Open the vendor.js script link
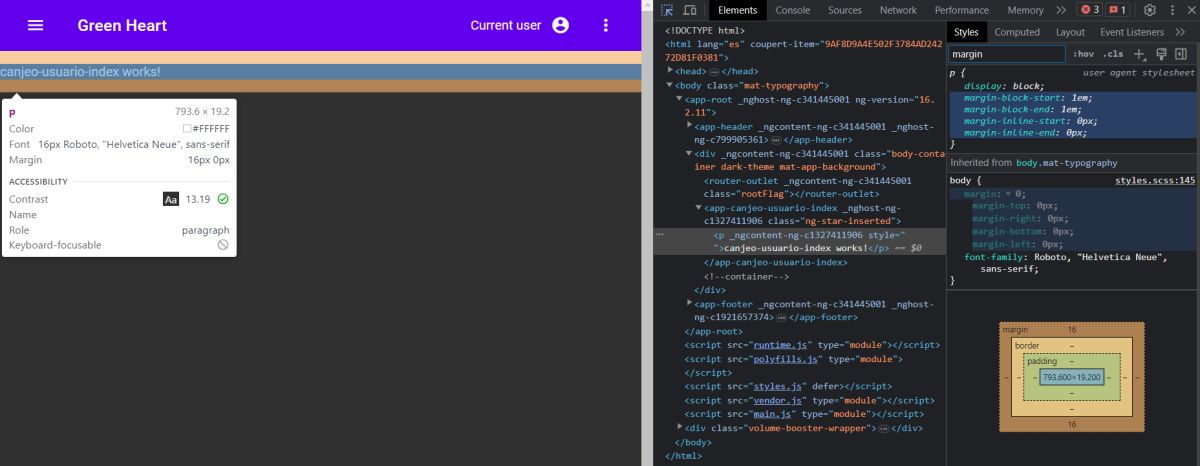The width and height of the screenshot is (1200, 466). coord(777,400)
